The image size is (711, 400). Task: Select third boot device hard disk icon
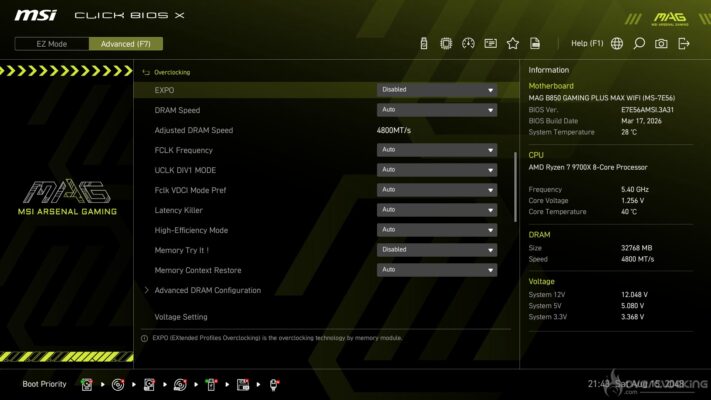click(149, 385)
